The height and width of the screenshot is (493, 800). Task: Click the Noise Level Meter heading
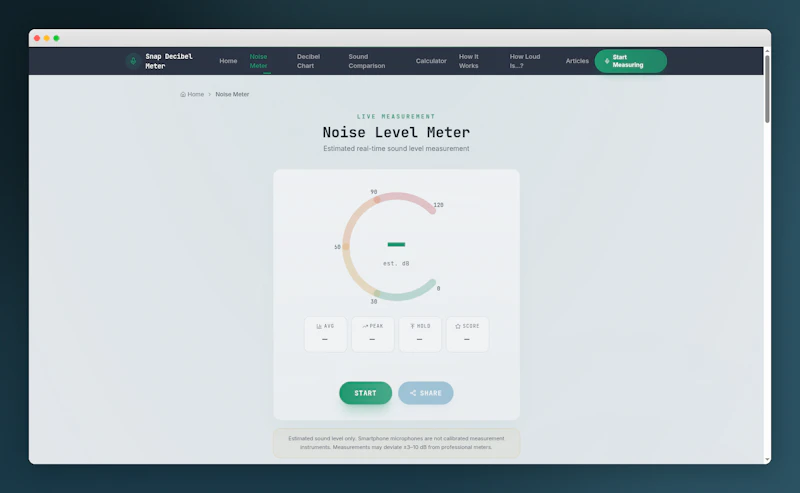pos(396,132)
